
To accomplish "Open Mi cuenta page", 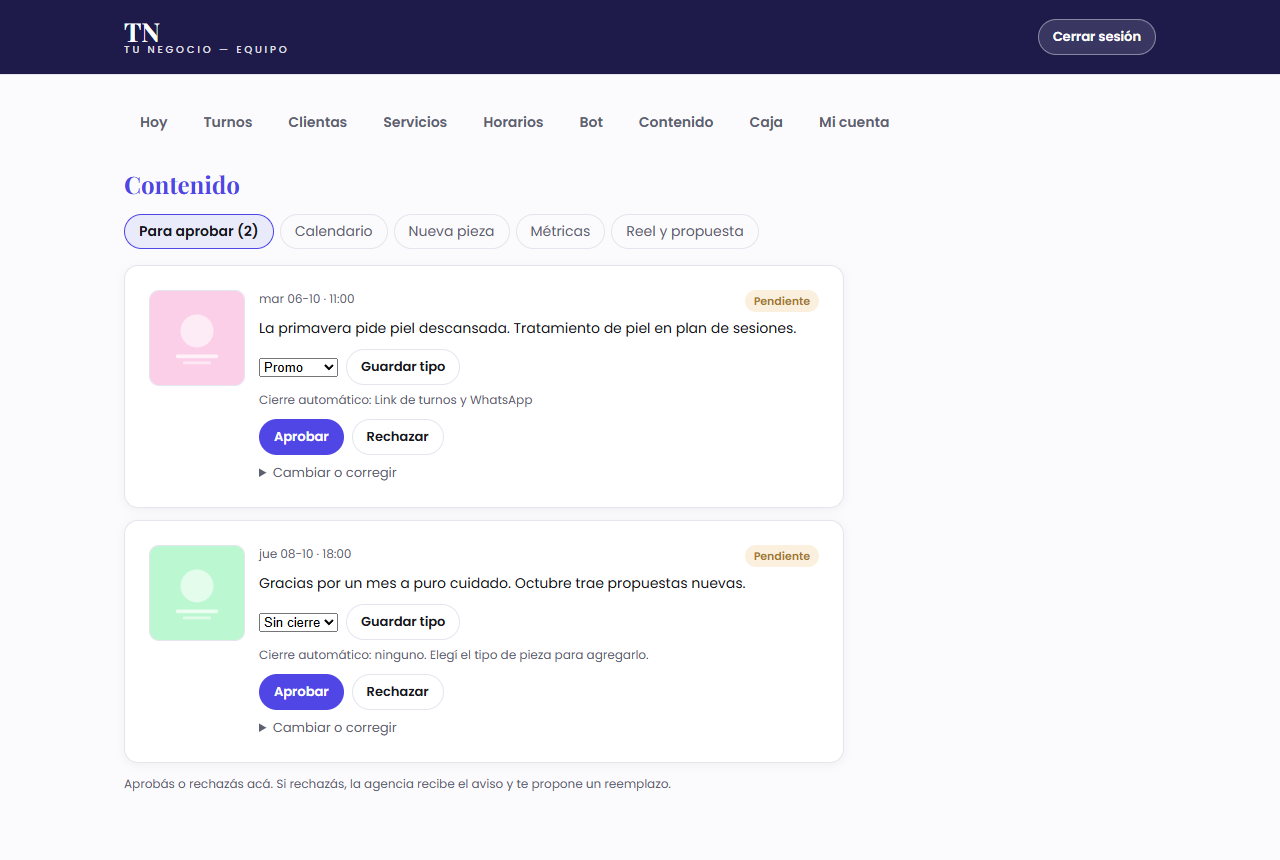I will 854,122.
